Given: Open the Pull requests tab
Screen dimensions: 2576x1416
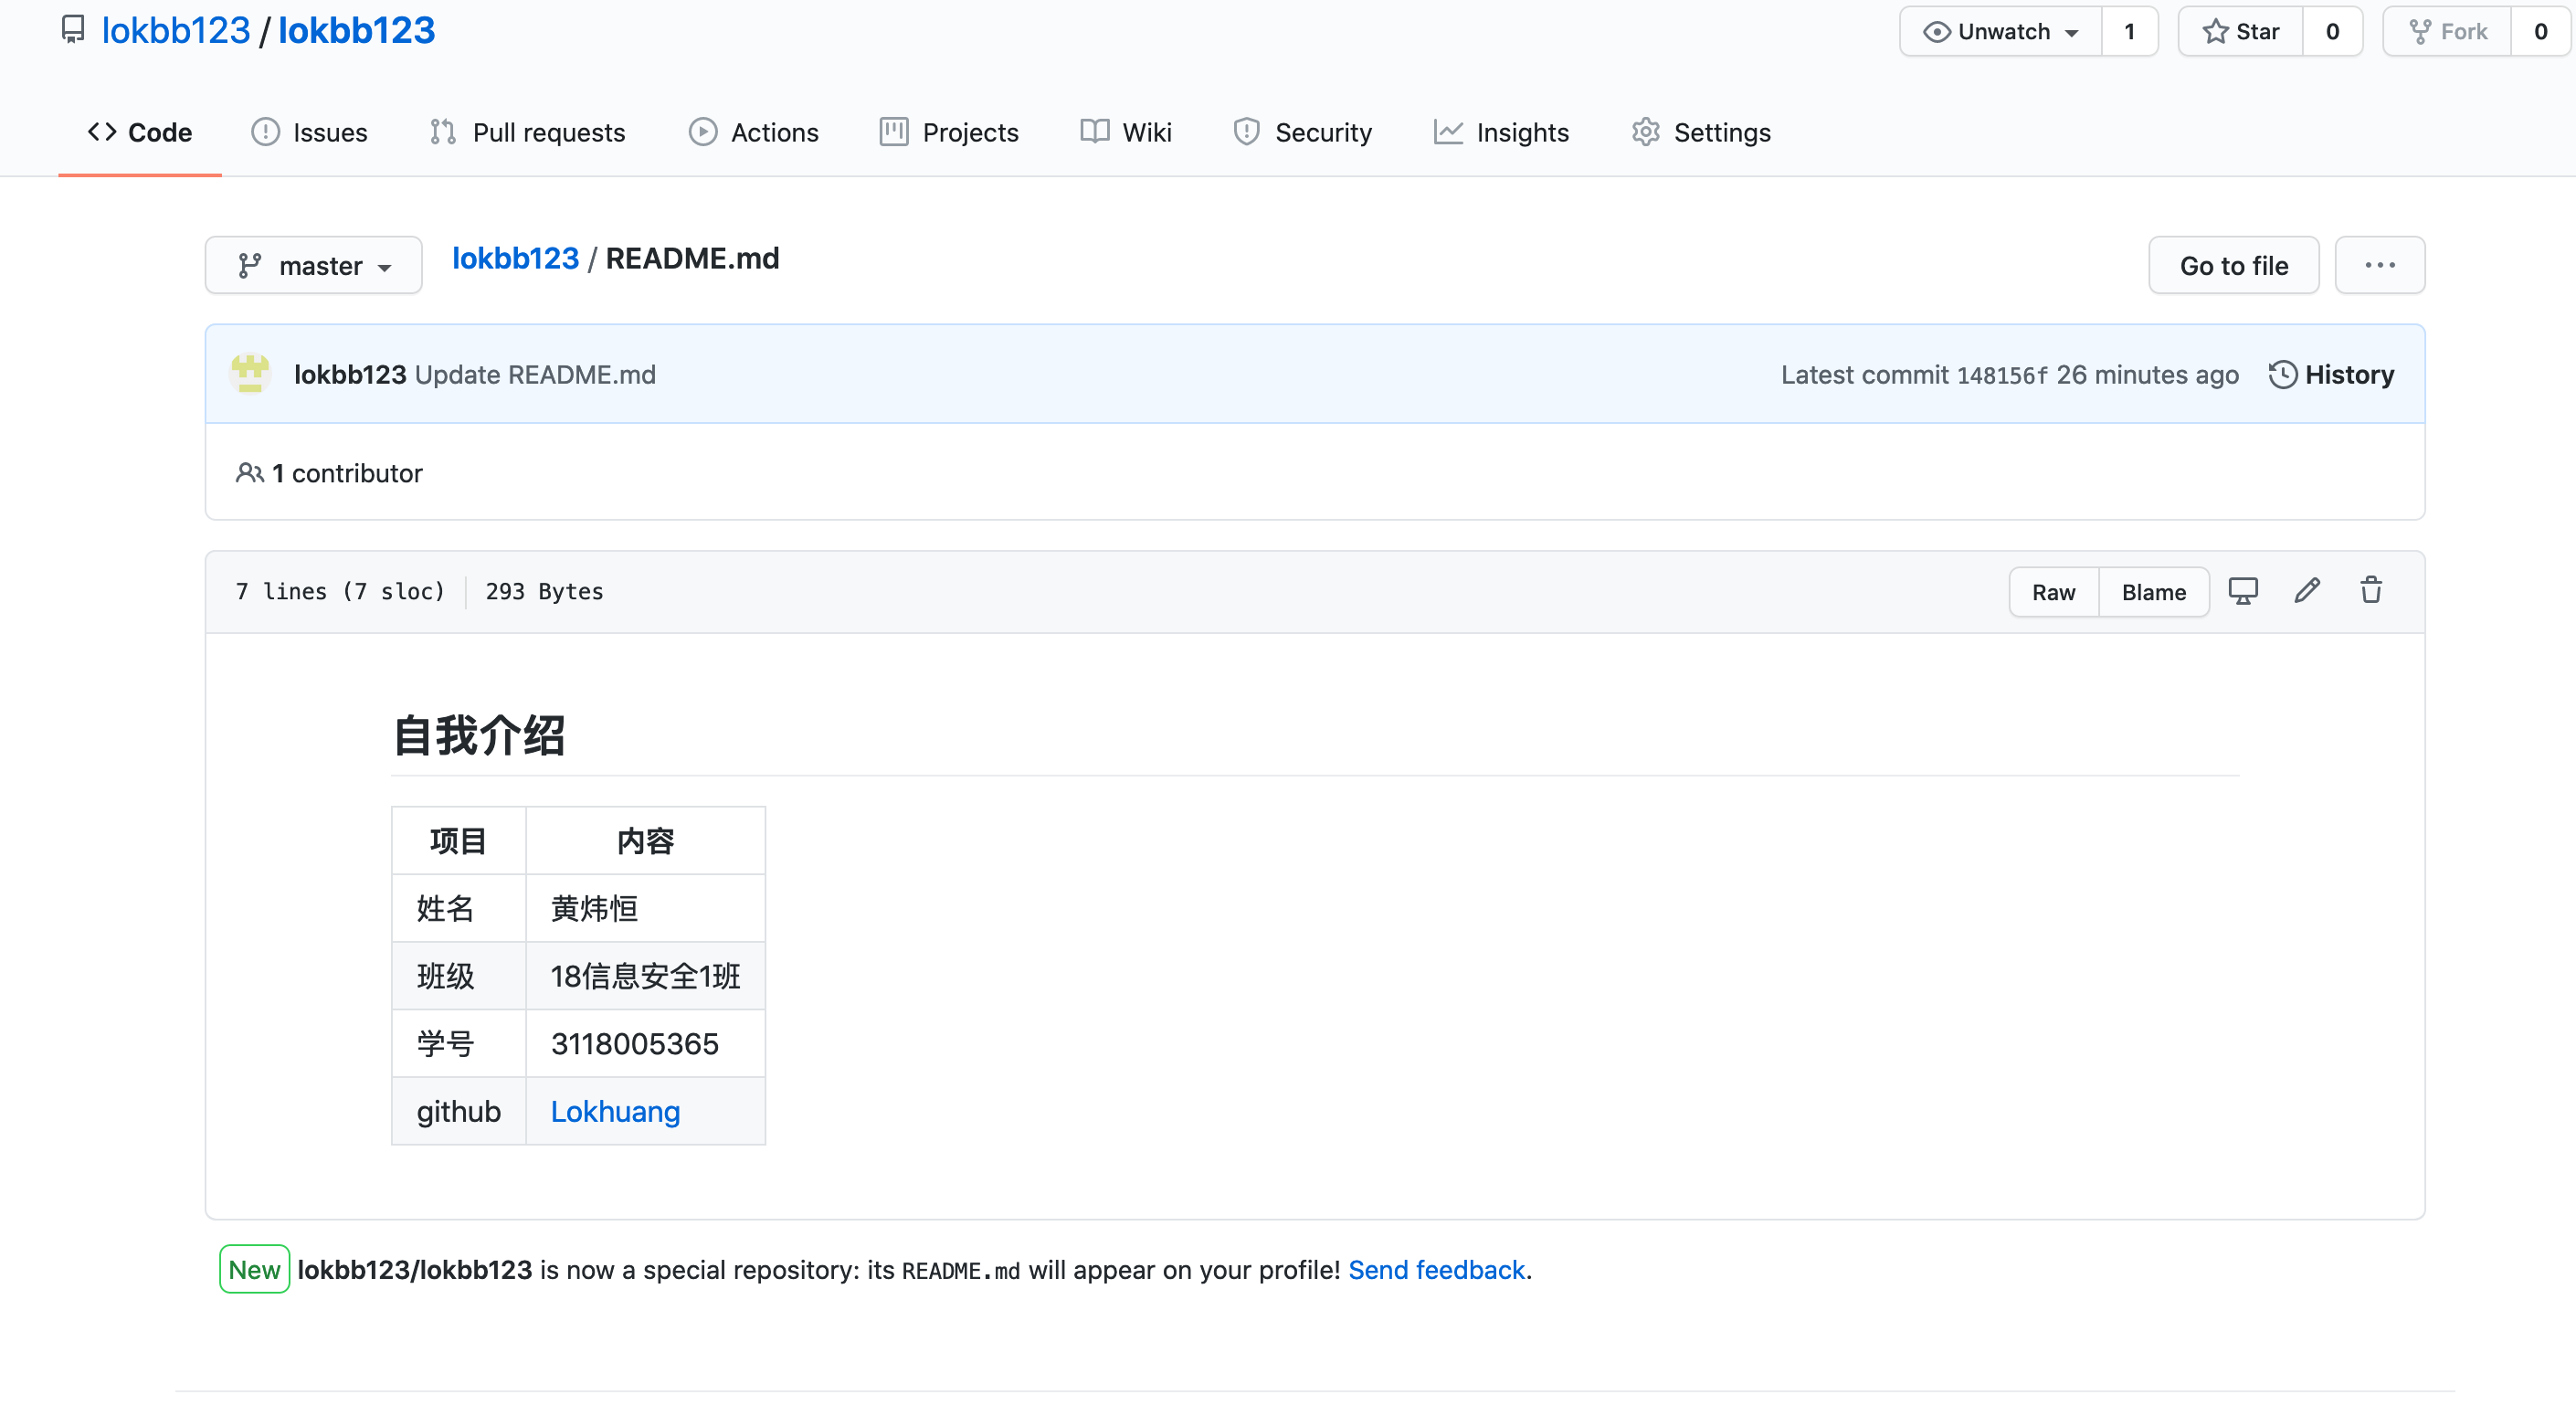Looking at the screenshot, I should (527, 132).
